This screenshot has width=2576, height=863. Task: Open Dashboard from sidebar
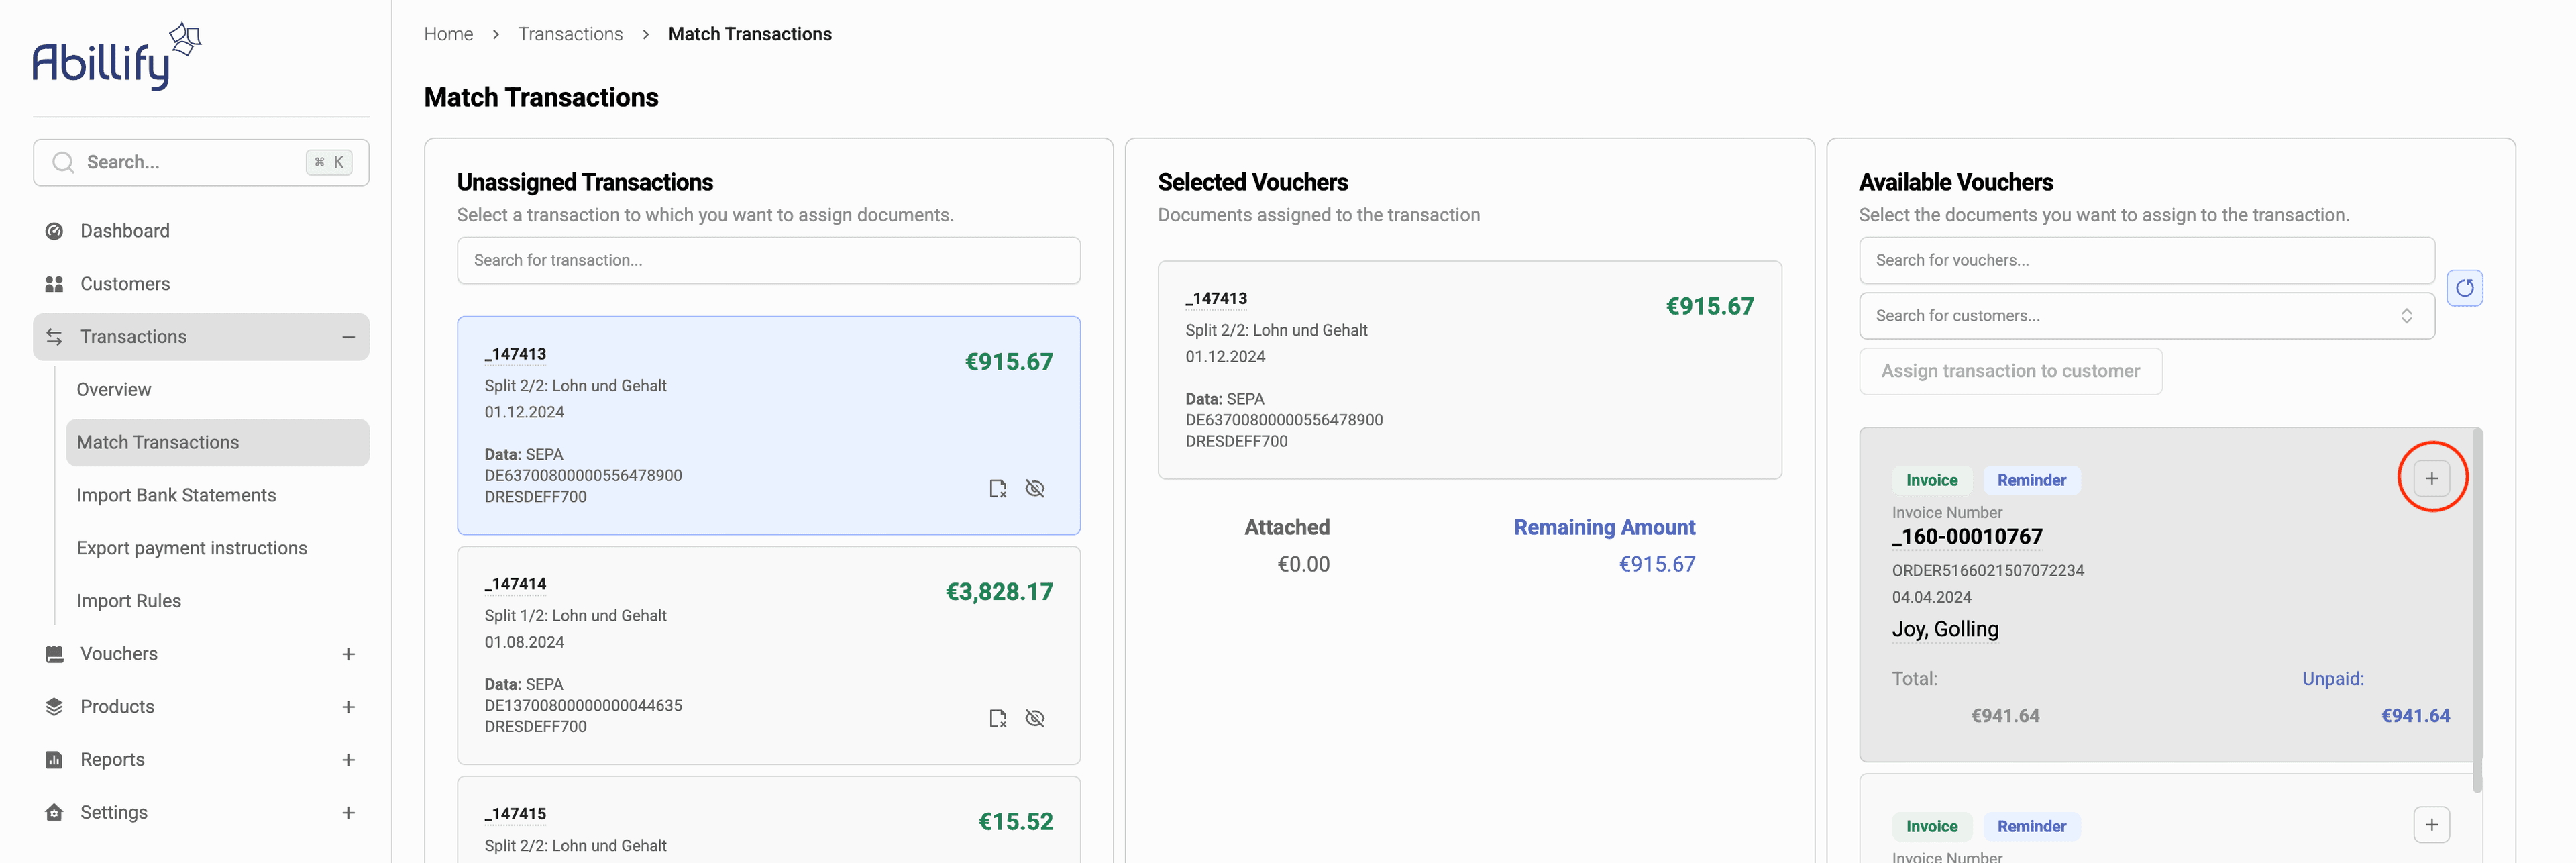(x=125, y=231)
